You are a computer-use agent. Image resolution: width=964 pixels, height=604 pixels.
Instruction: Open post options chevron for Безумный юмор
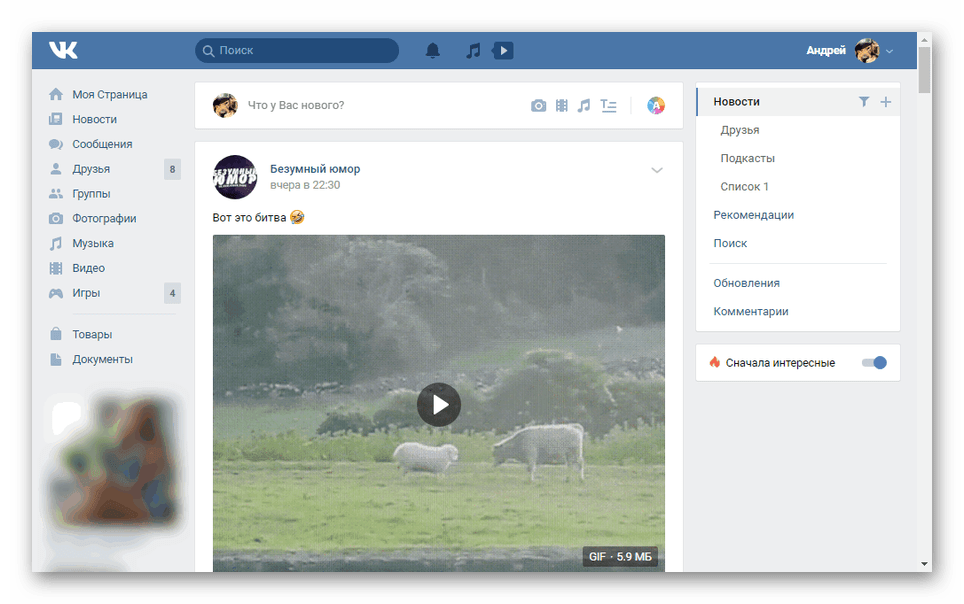(657, 170)
